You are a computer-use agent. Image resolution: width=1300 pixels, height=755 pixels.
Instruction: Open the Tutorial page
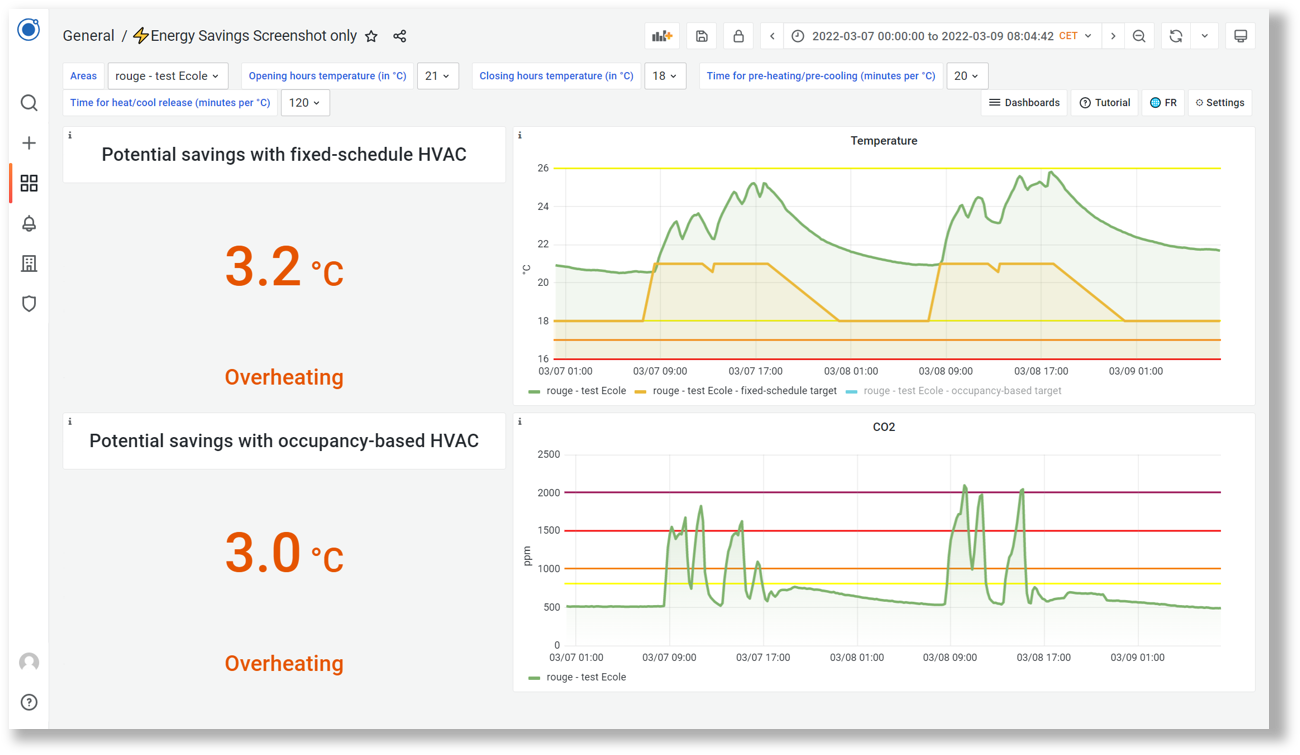1104,102
